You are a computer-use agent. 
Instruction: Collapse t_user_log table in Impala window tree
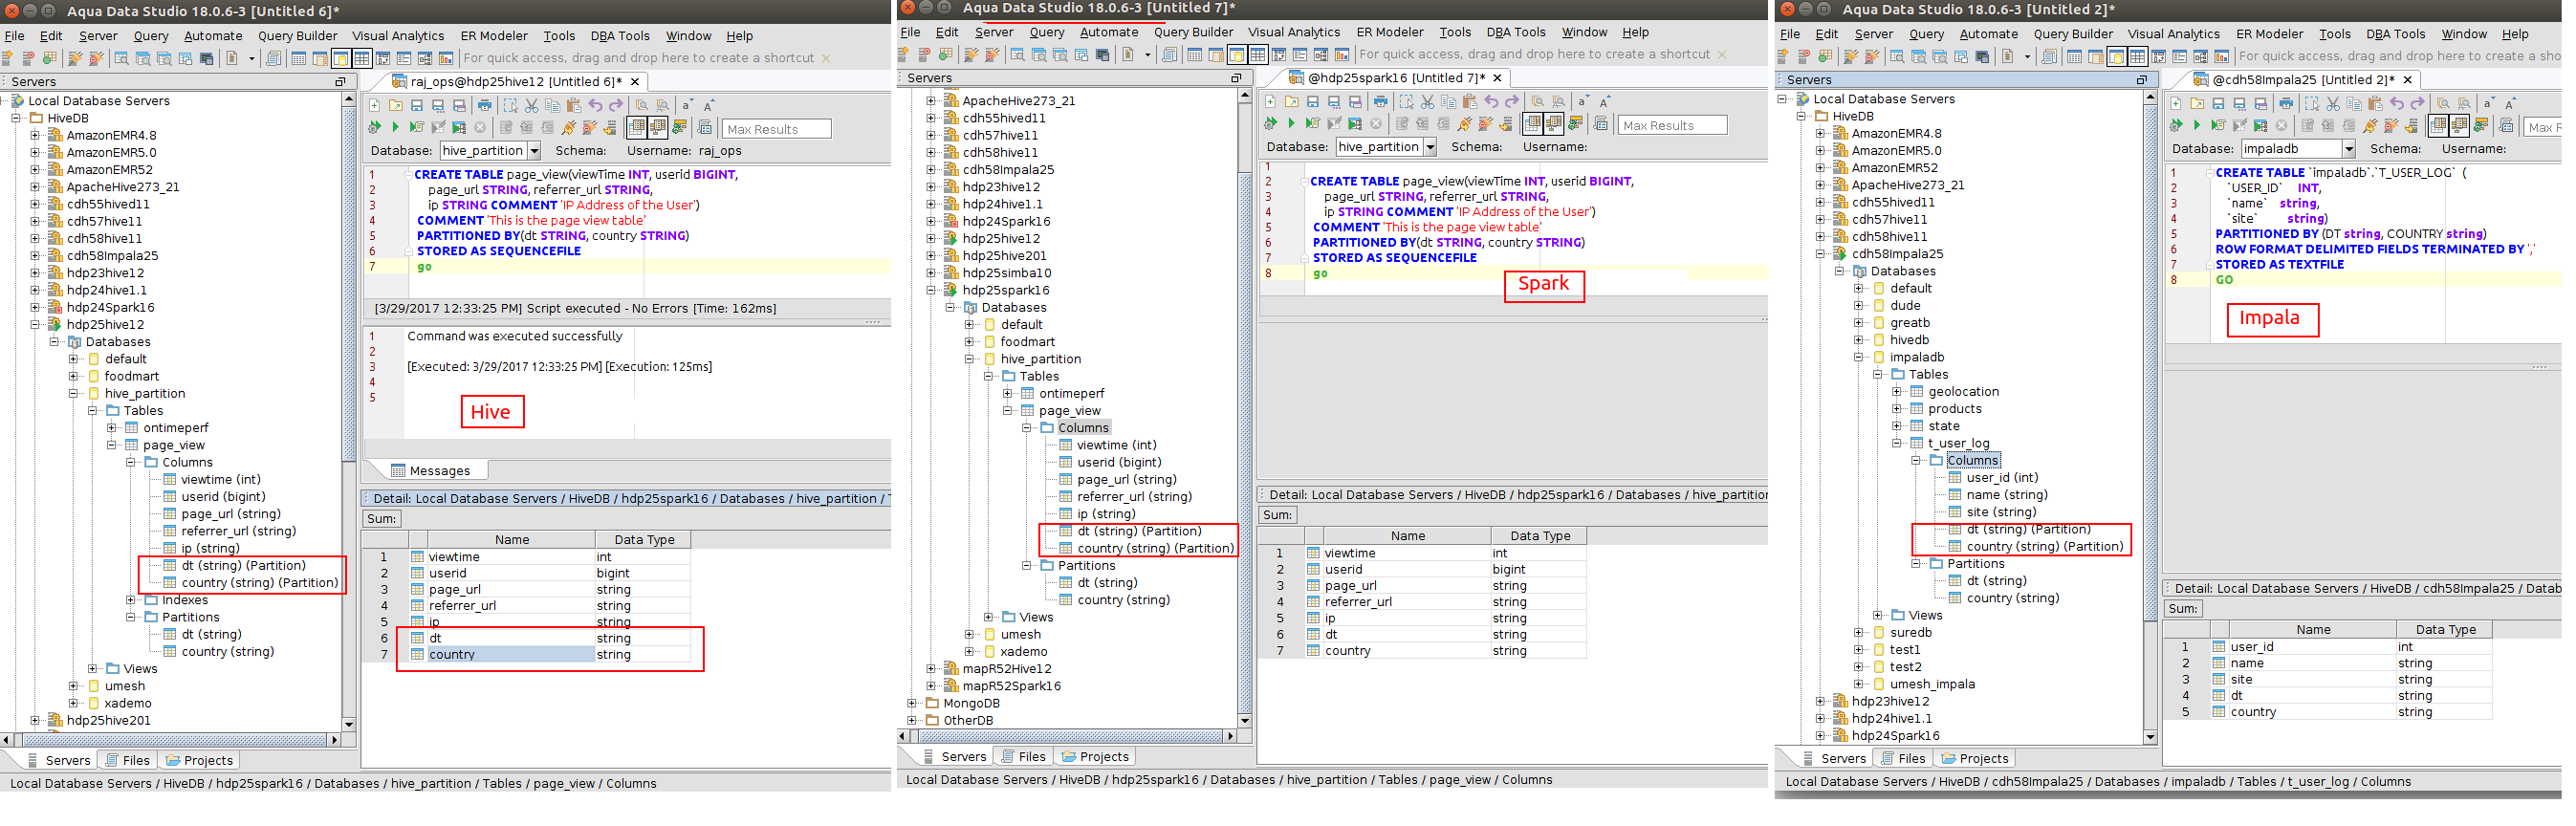pyautogui.click(x=1897, y=443)
